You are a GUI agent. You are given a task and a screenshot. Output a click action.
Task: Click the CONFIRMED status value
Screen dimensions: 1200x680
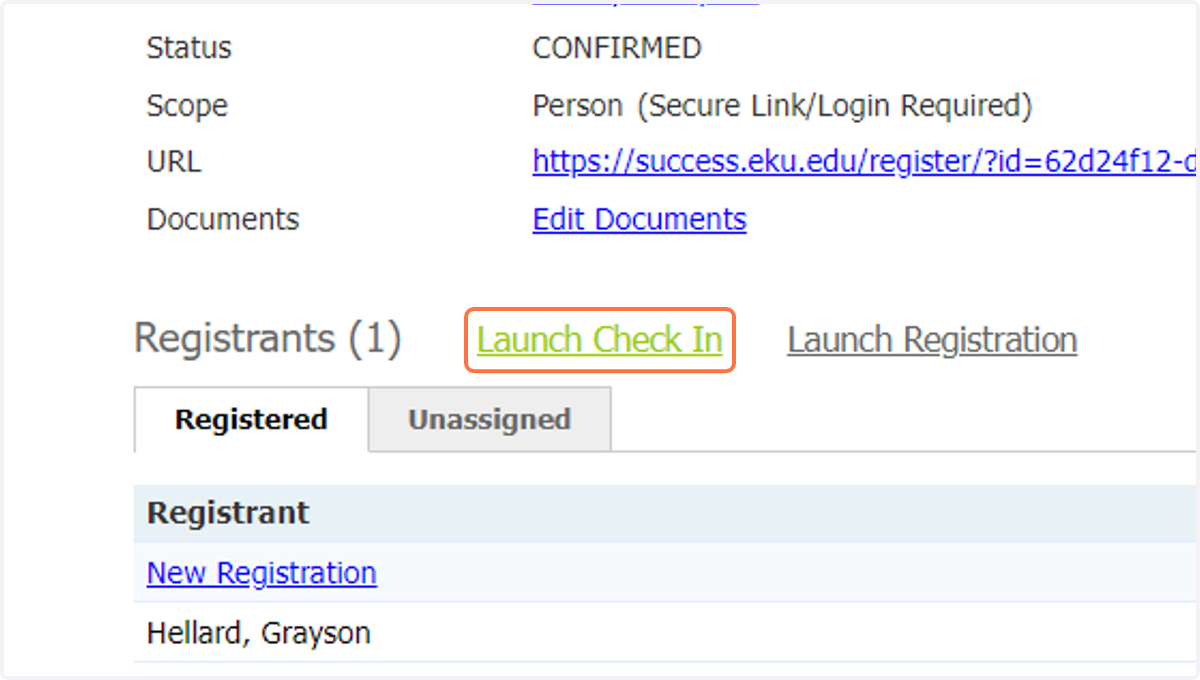617,48
